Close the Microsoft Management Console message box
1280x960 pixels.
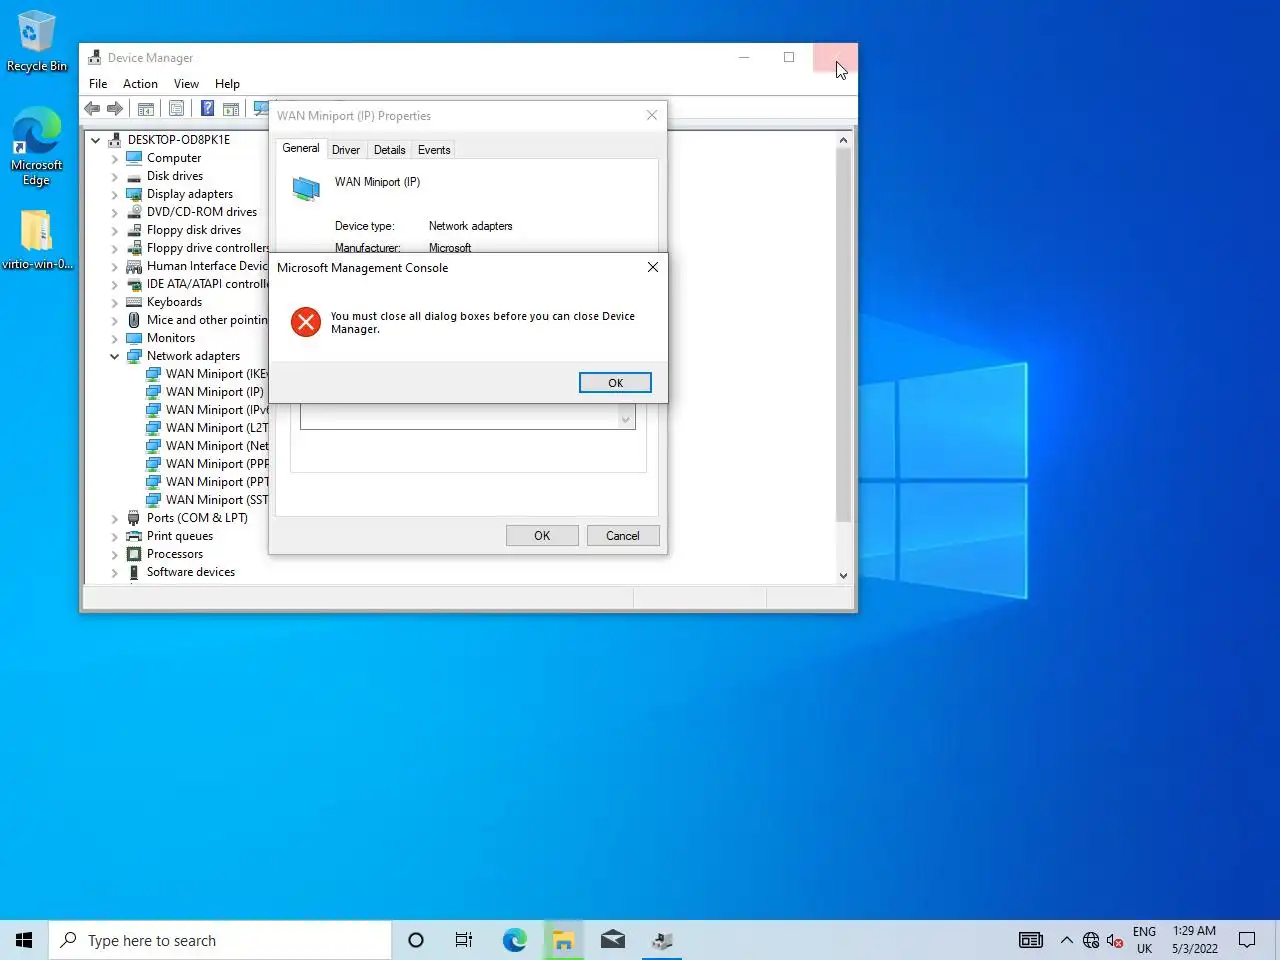653,267
